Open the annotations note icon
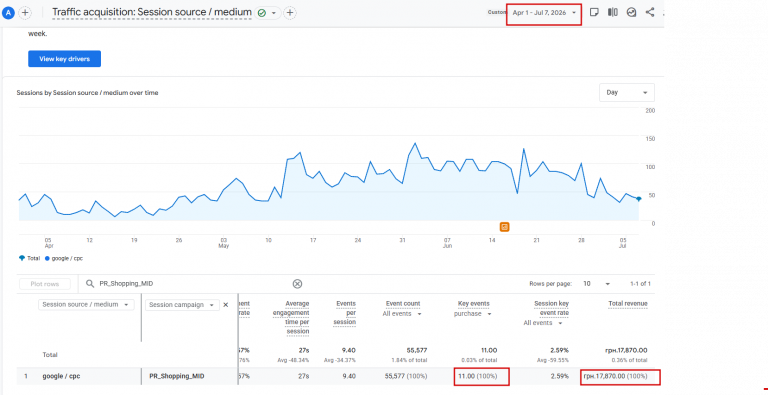 click(594, 12)
